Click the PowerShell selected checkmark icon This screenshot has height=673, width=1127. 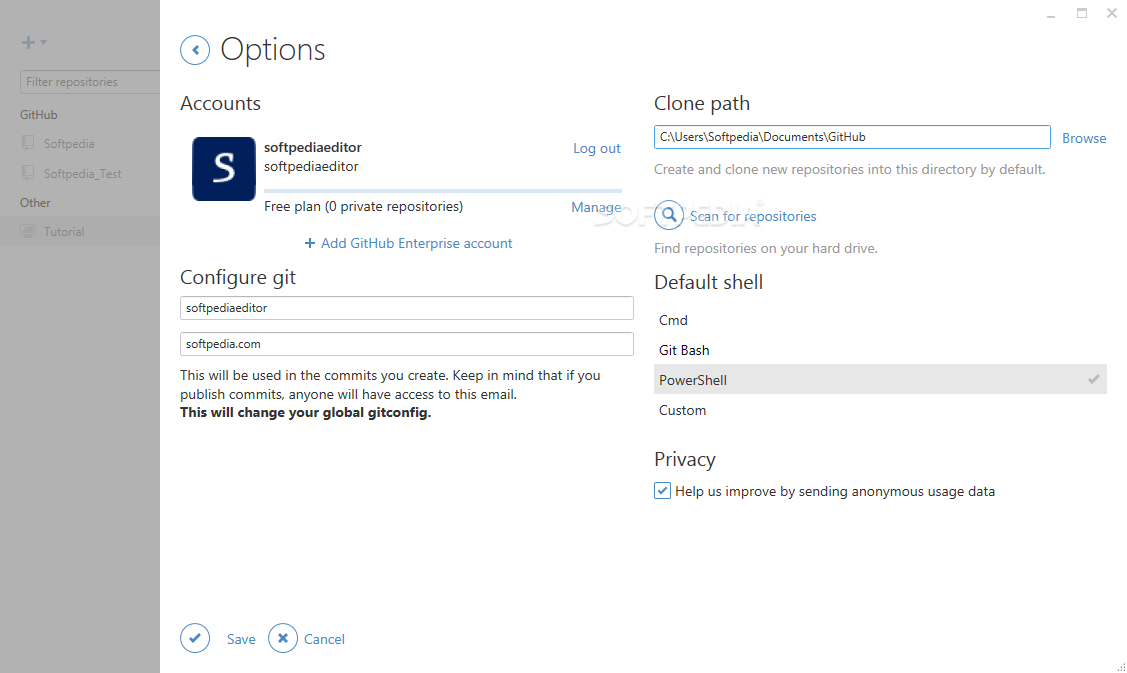tap(1093, 379)
